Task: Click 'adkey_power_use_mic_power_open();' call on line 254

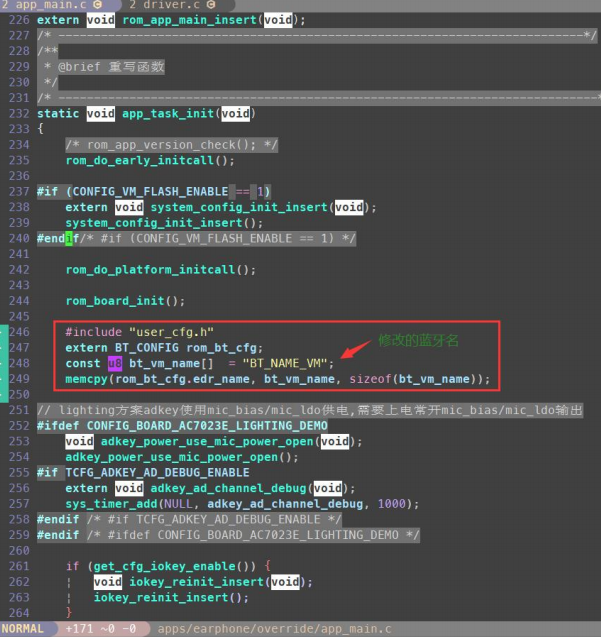Action: (182, 457)
